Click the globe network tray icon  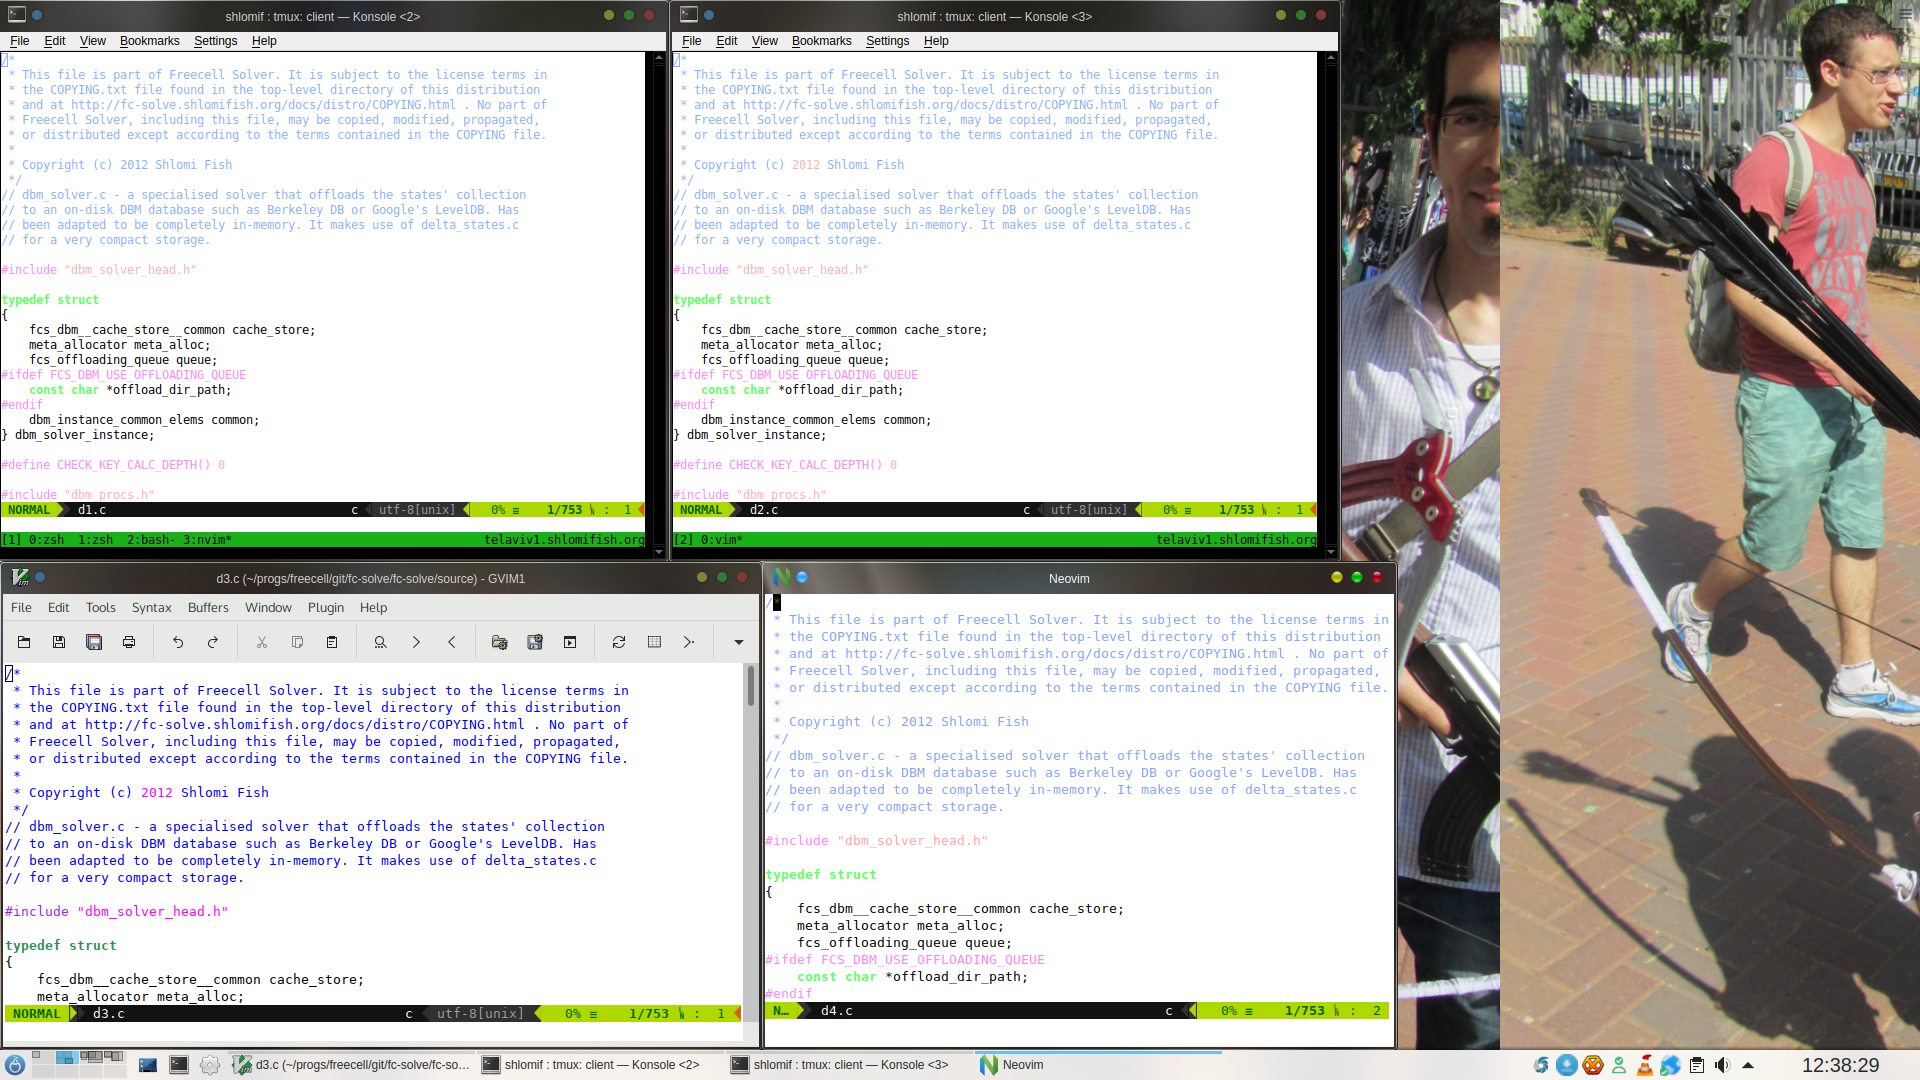pos(1671,1065)
